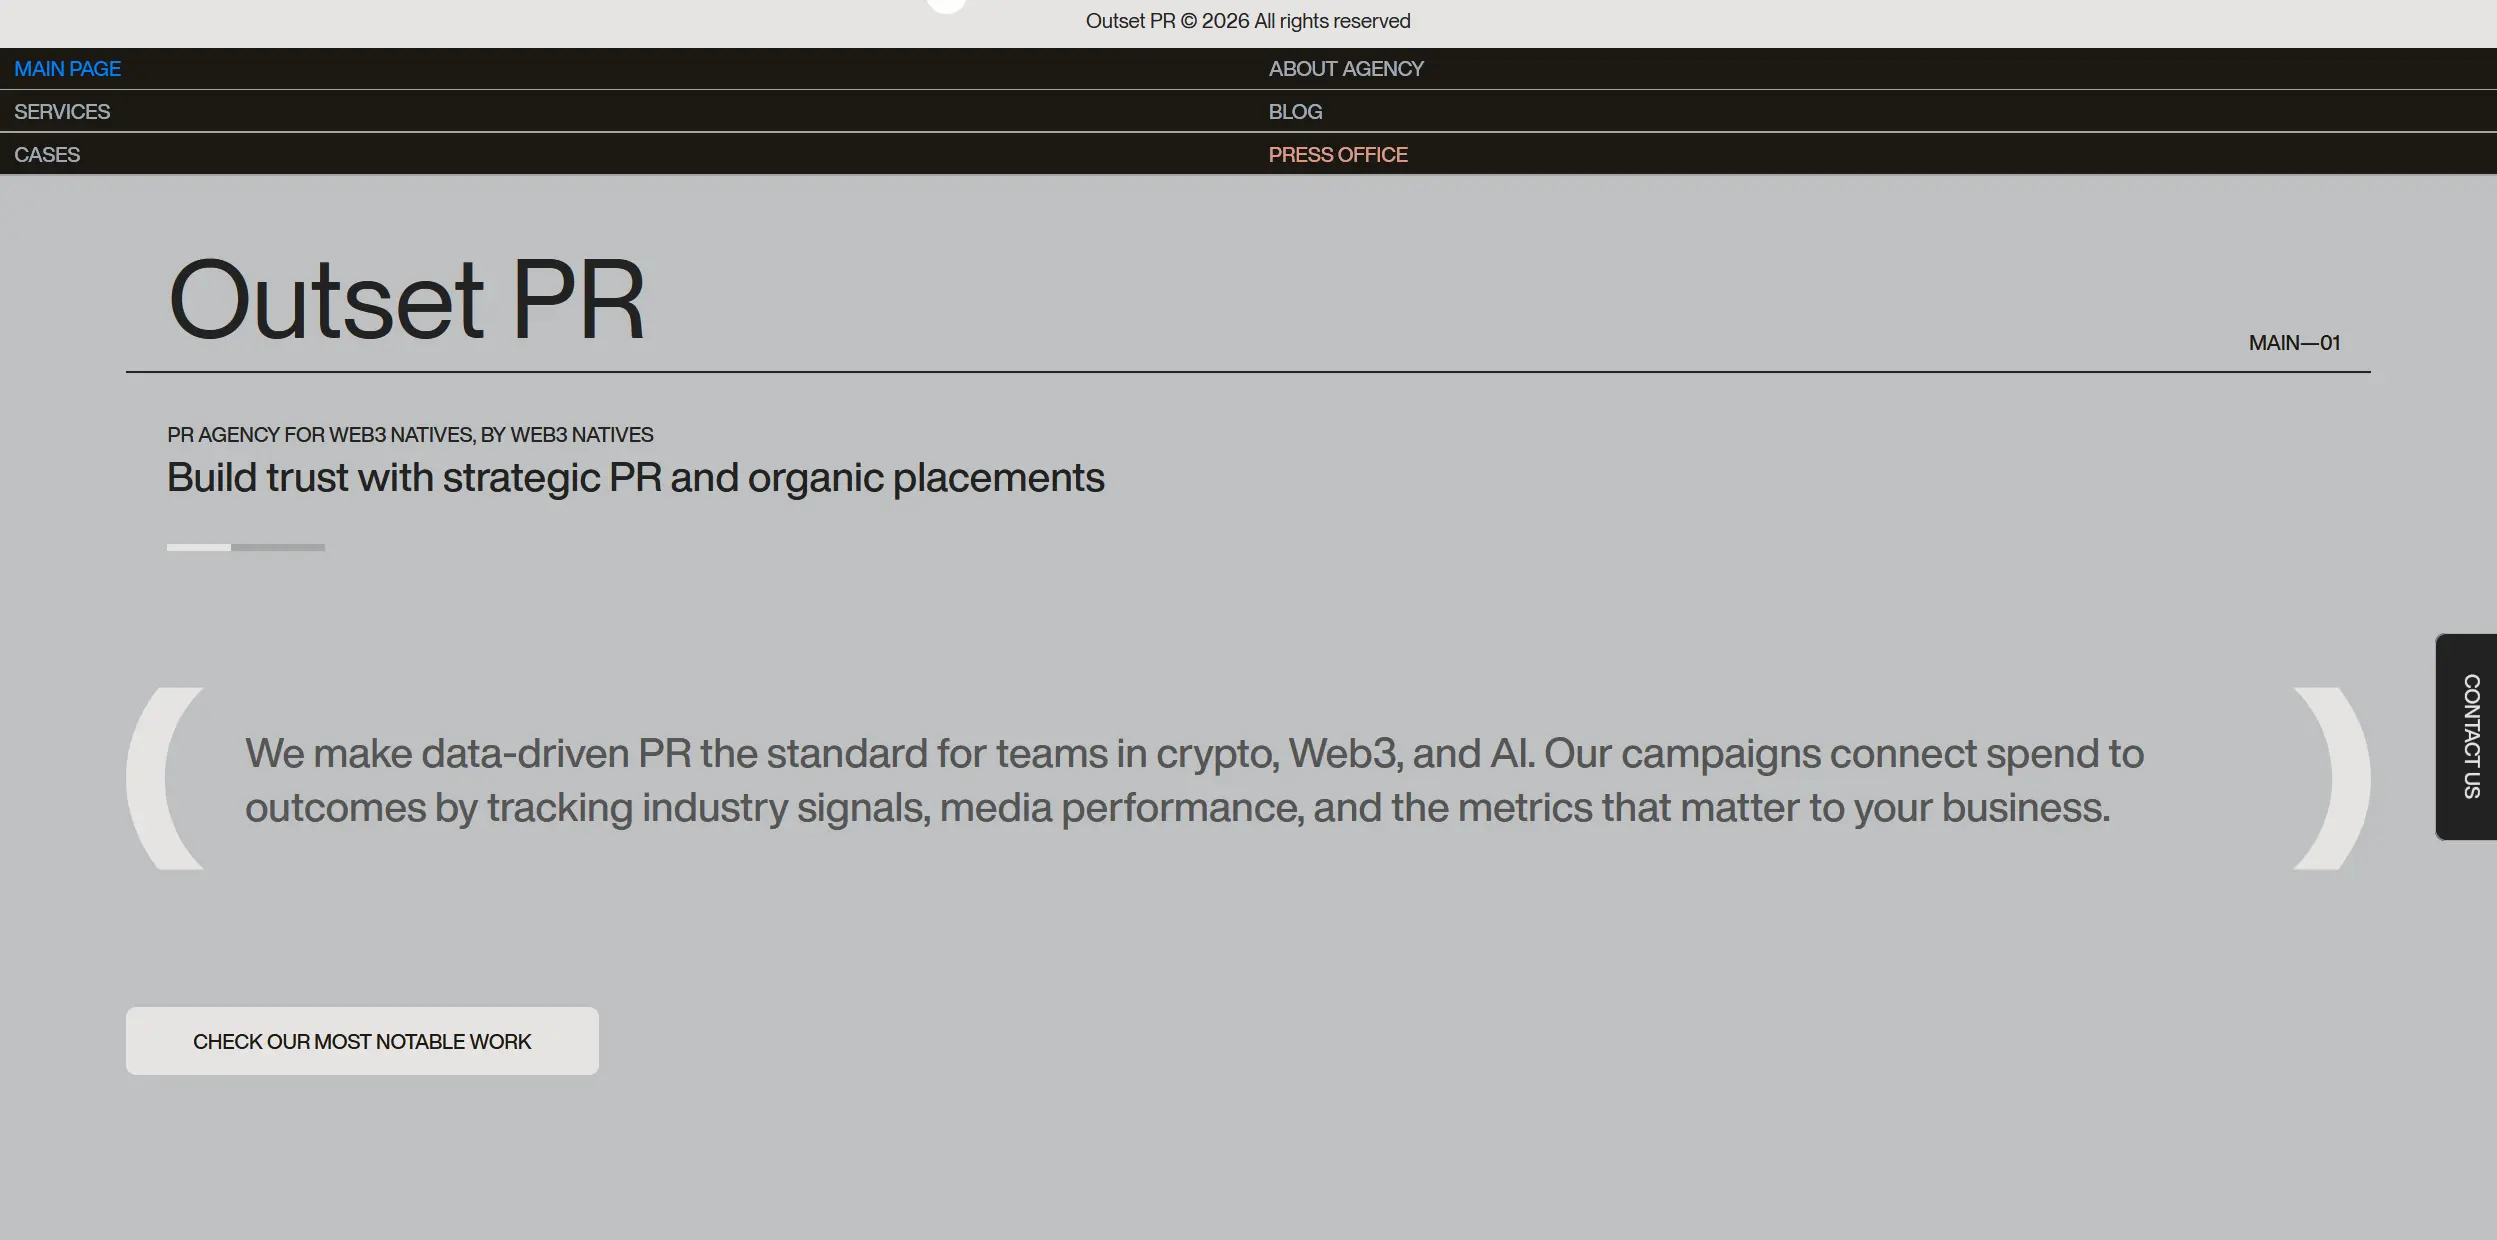Image resolution: width=2497 pixels, height=1240 pixels.
Task: Navigate to ABOUT AGENCY
Action: point(1345,69)
